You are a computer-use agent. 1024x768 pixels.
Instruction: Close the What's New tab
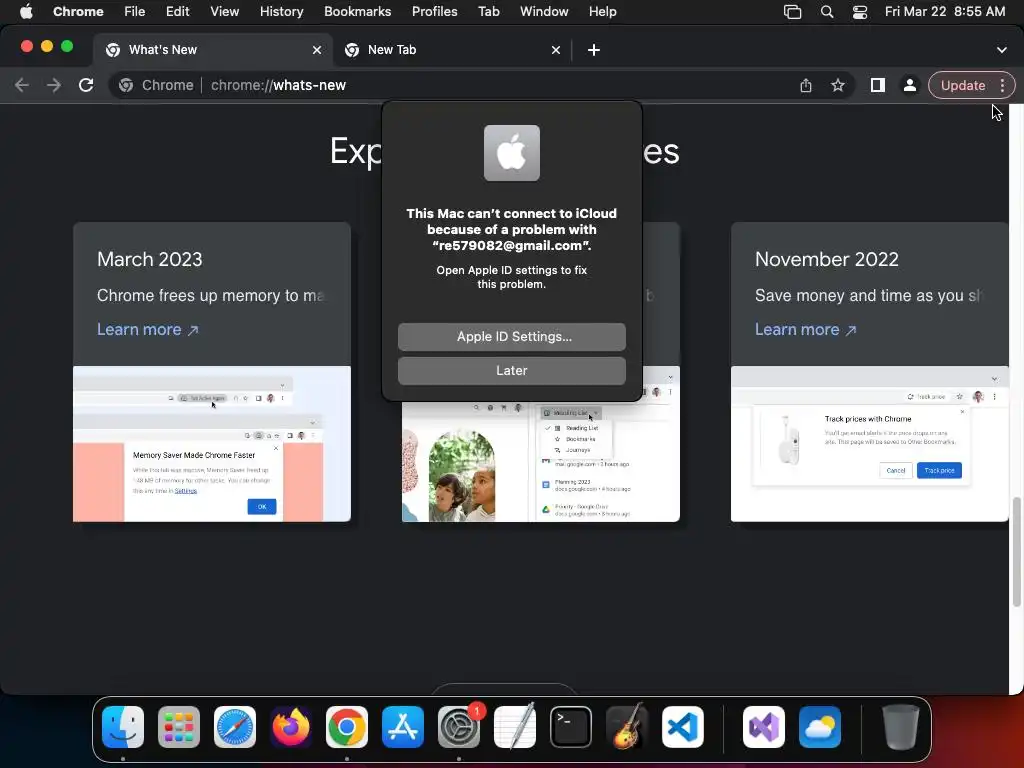pos(317,50)
